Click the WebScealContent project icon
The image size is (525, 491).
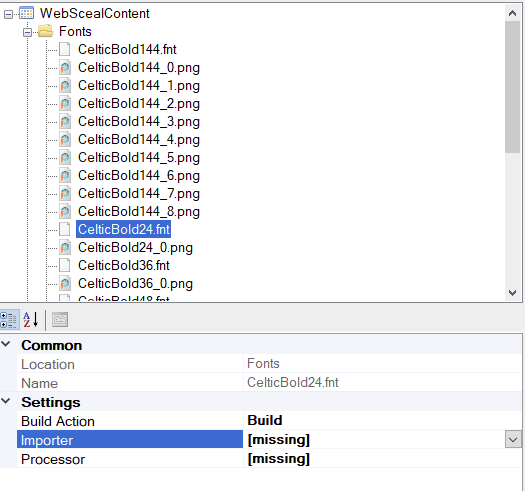(26, 13)
